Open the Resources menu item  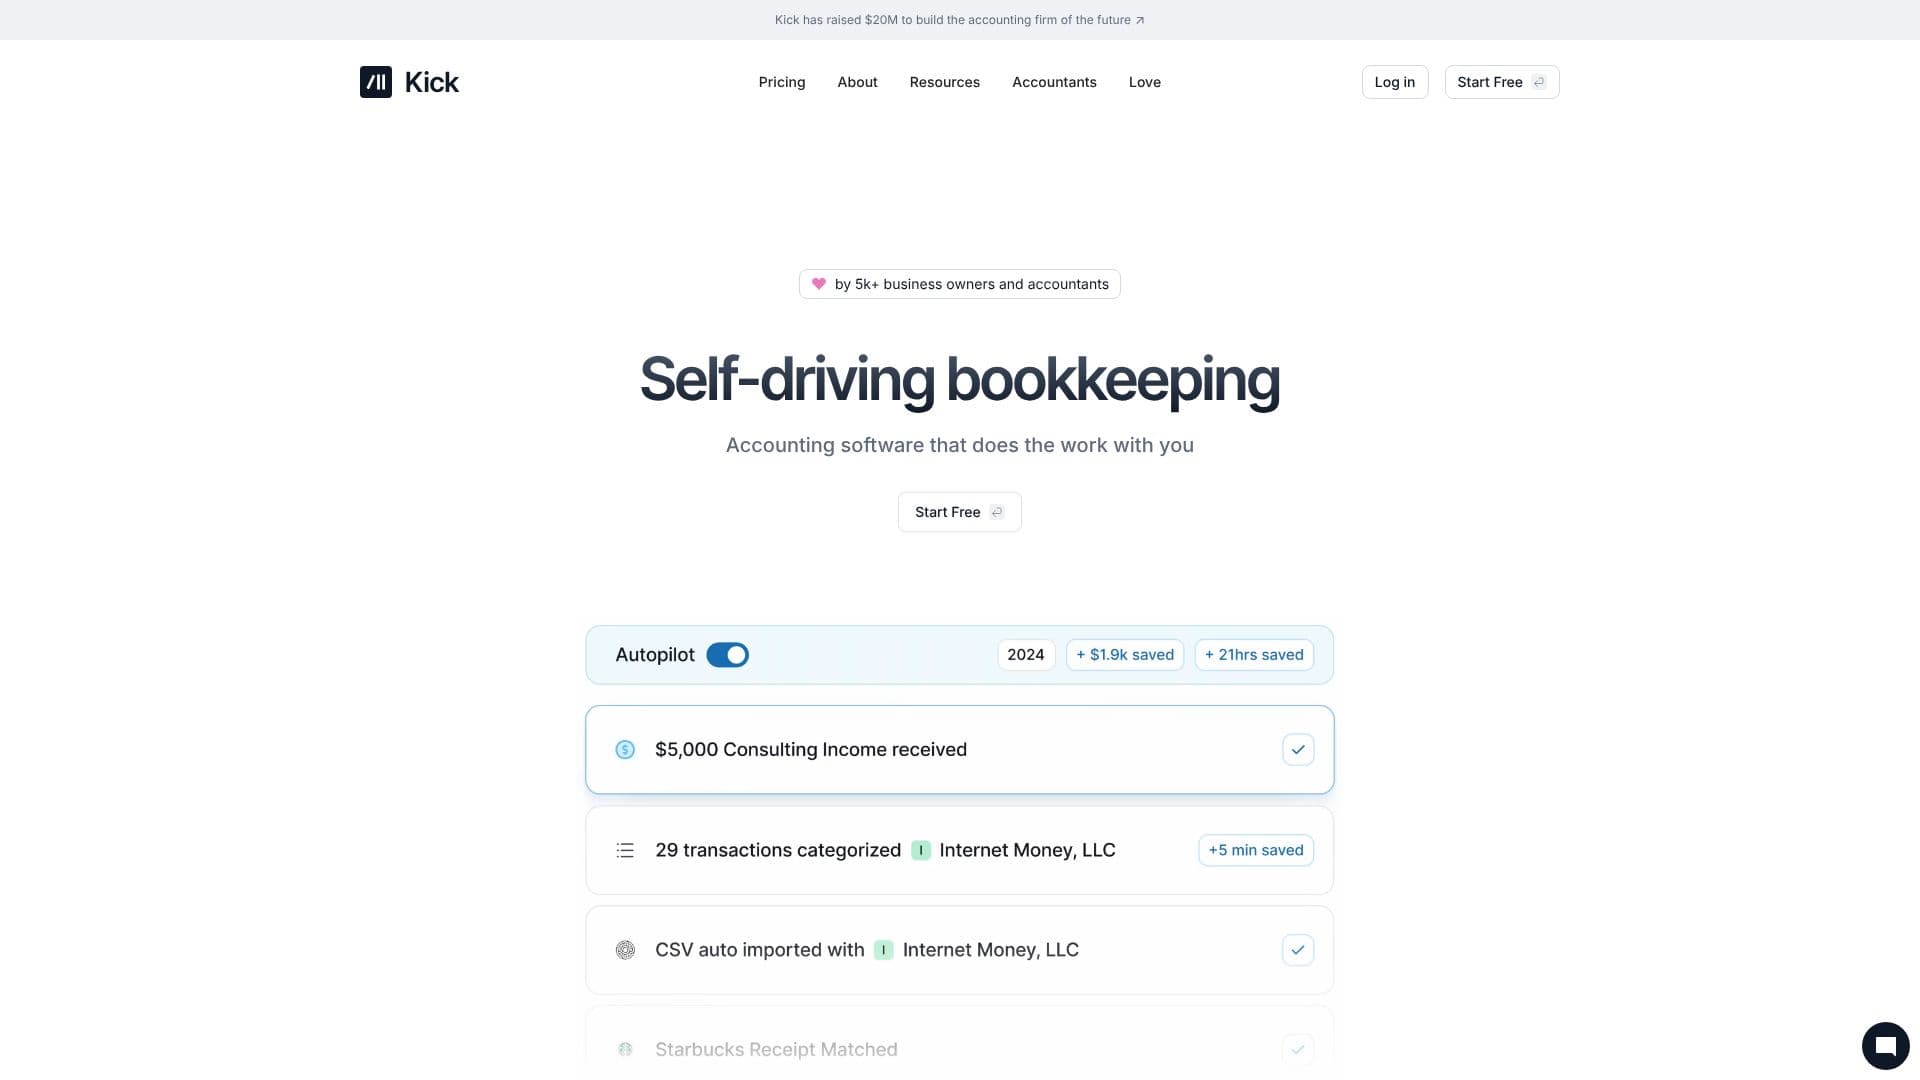(944, 82)
